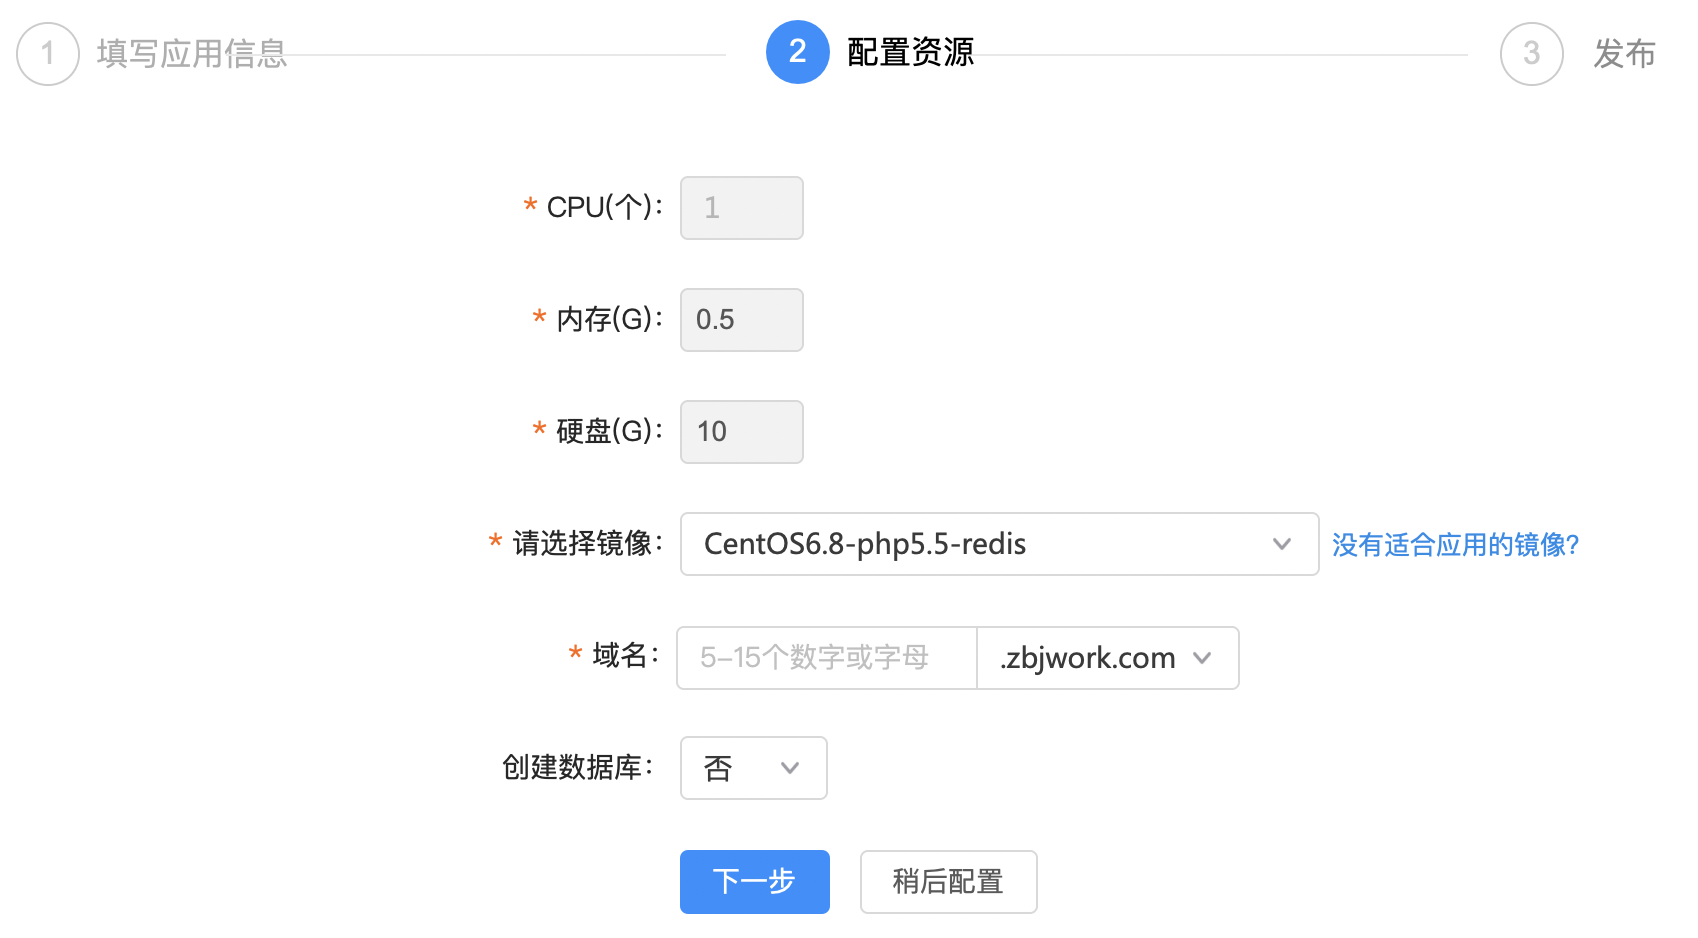This screenshot has height=938, width=1698.
Task: Click the 稍后配置 button
Action: click(x=948, y=882)
